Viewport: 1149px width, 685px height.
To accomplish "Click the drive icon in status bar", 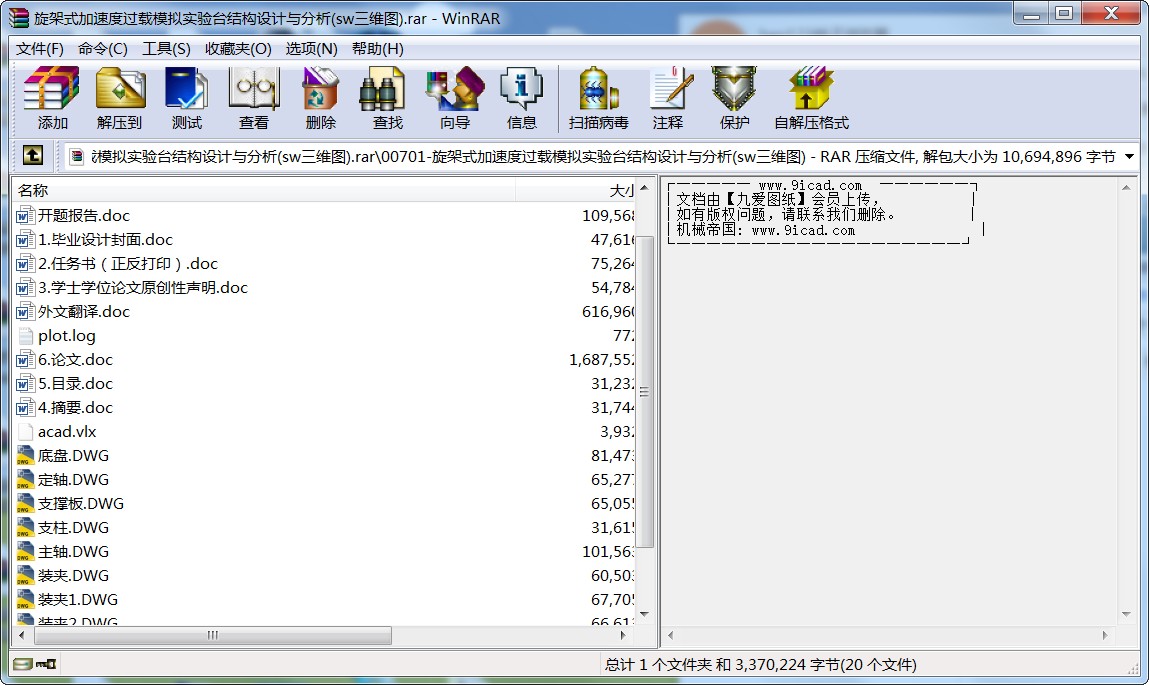I will [x=23, y=664].
